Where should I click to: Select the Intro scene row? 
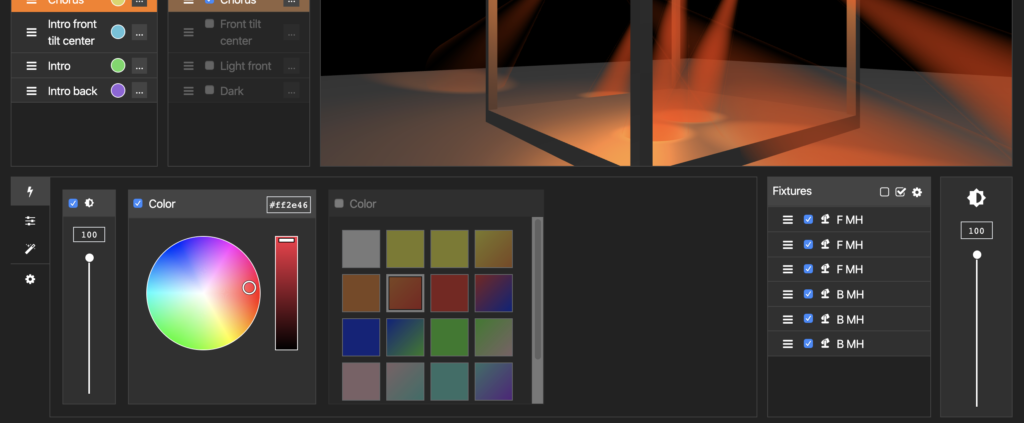coord(84,66)
